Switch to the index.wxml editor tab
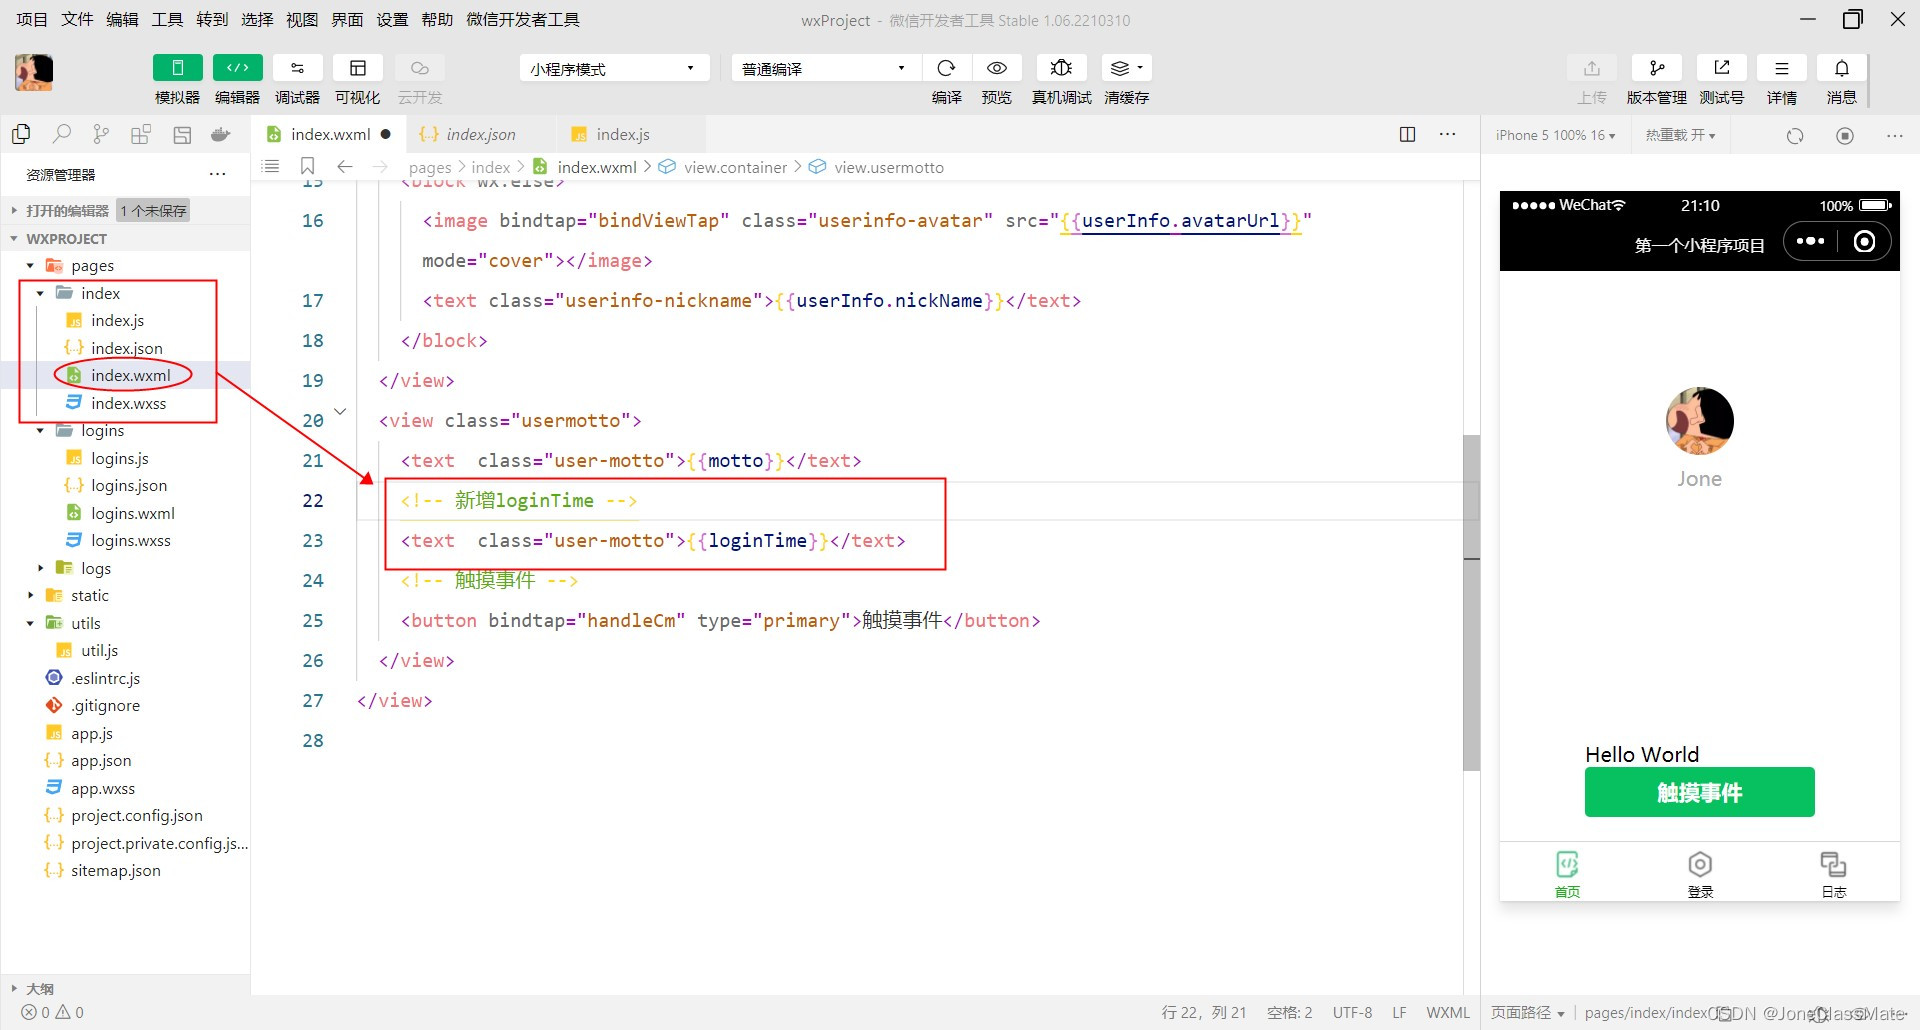 pyautogui.click(x=328, y=134)
